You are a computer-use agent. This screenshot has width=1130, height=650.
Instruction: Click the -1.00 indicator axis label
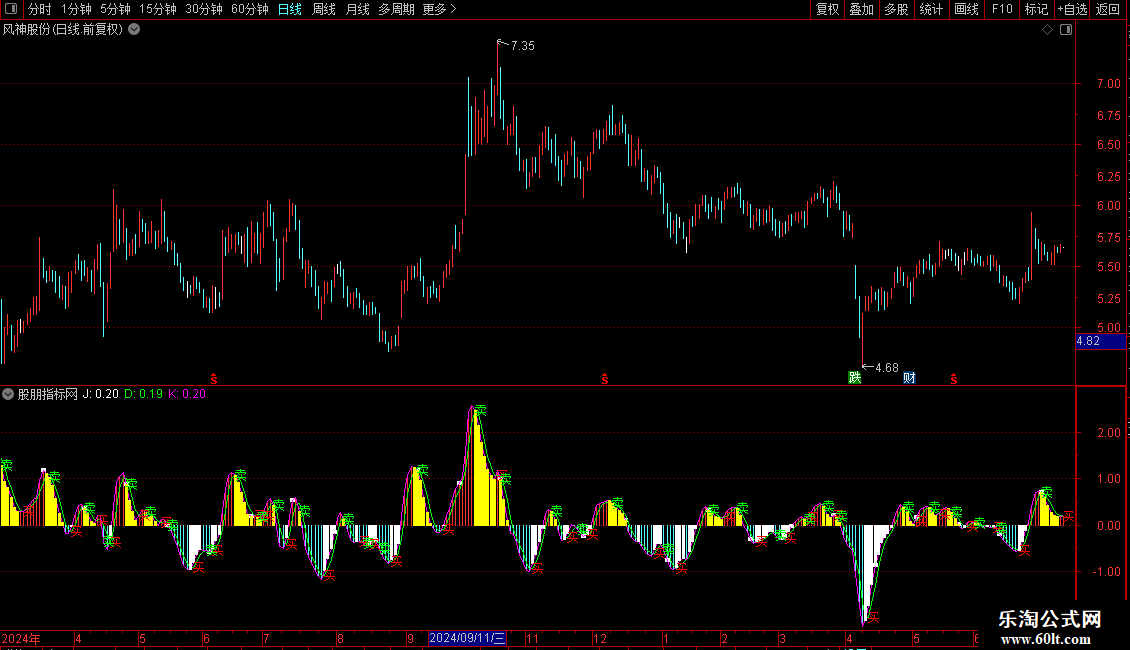coord(1107,571)
